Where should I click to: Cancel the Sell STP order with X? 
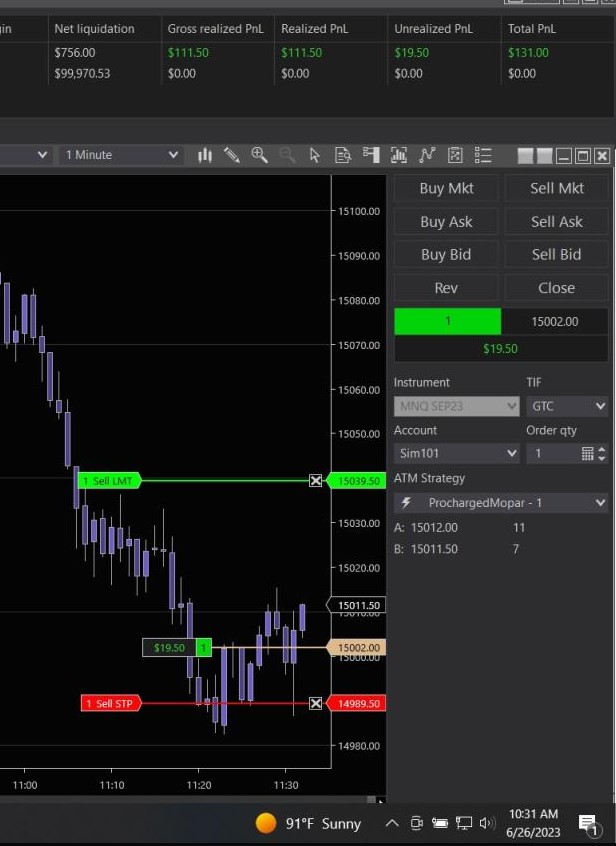tap(316, 703)
